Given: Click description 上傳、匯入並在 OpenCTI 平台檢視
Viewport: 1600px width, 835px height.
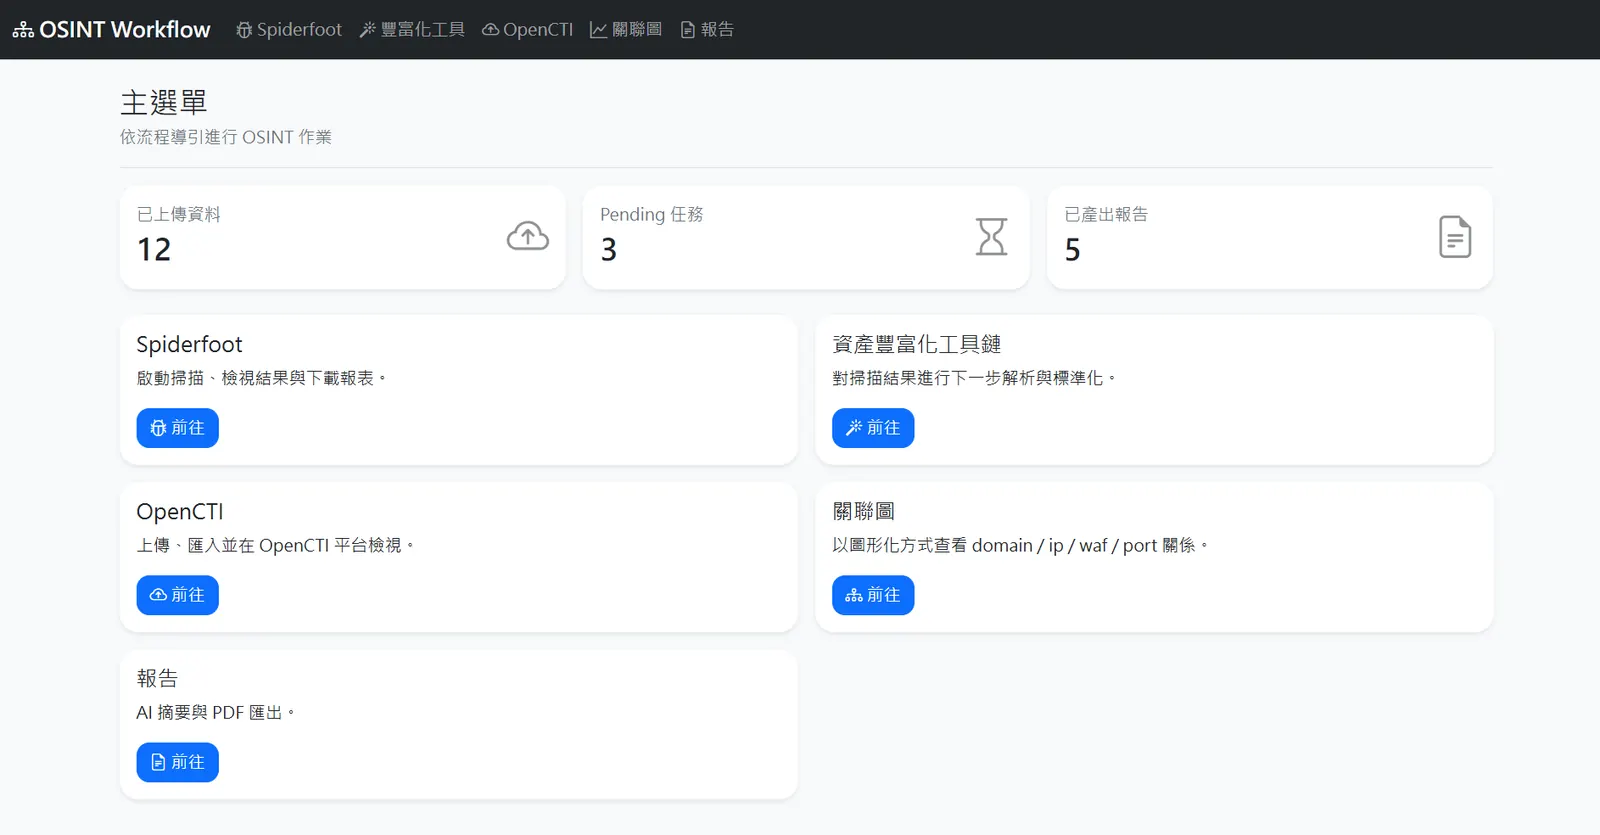Looking at the screenshot, I should [275, 545].
